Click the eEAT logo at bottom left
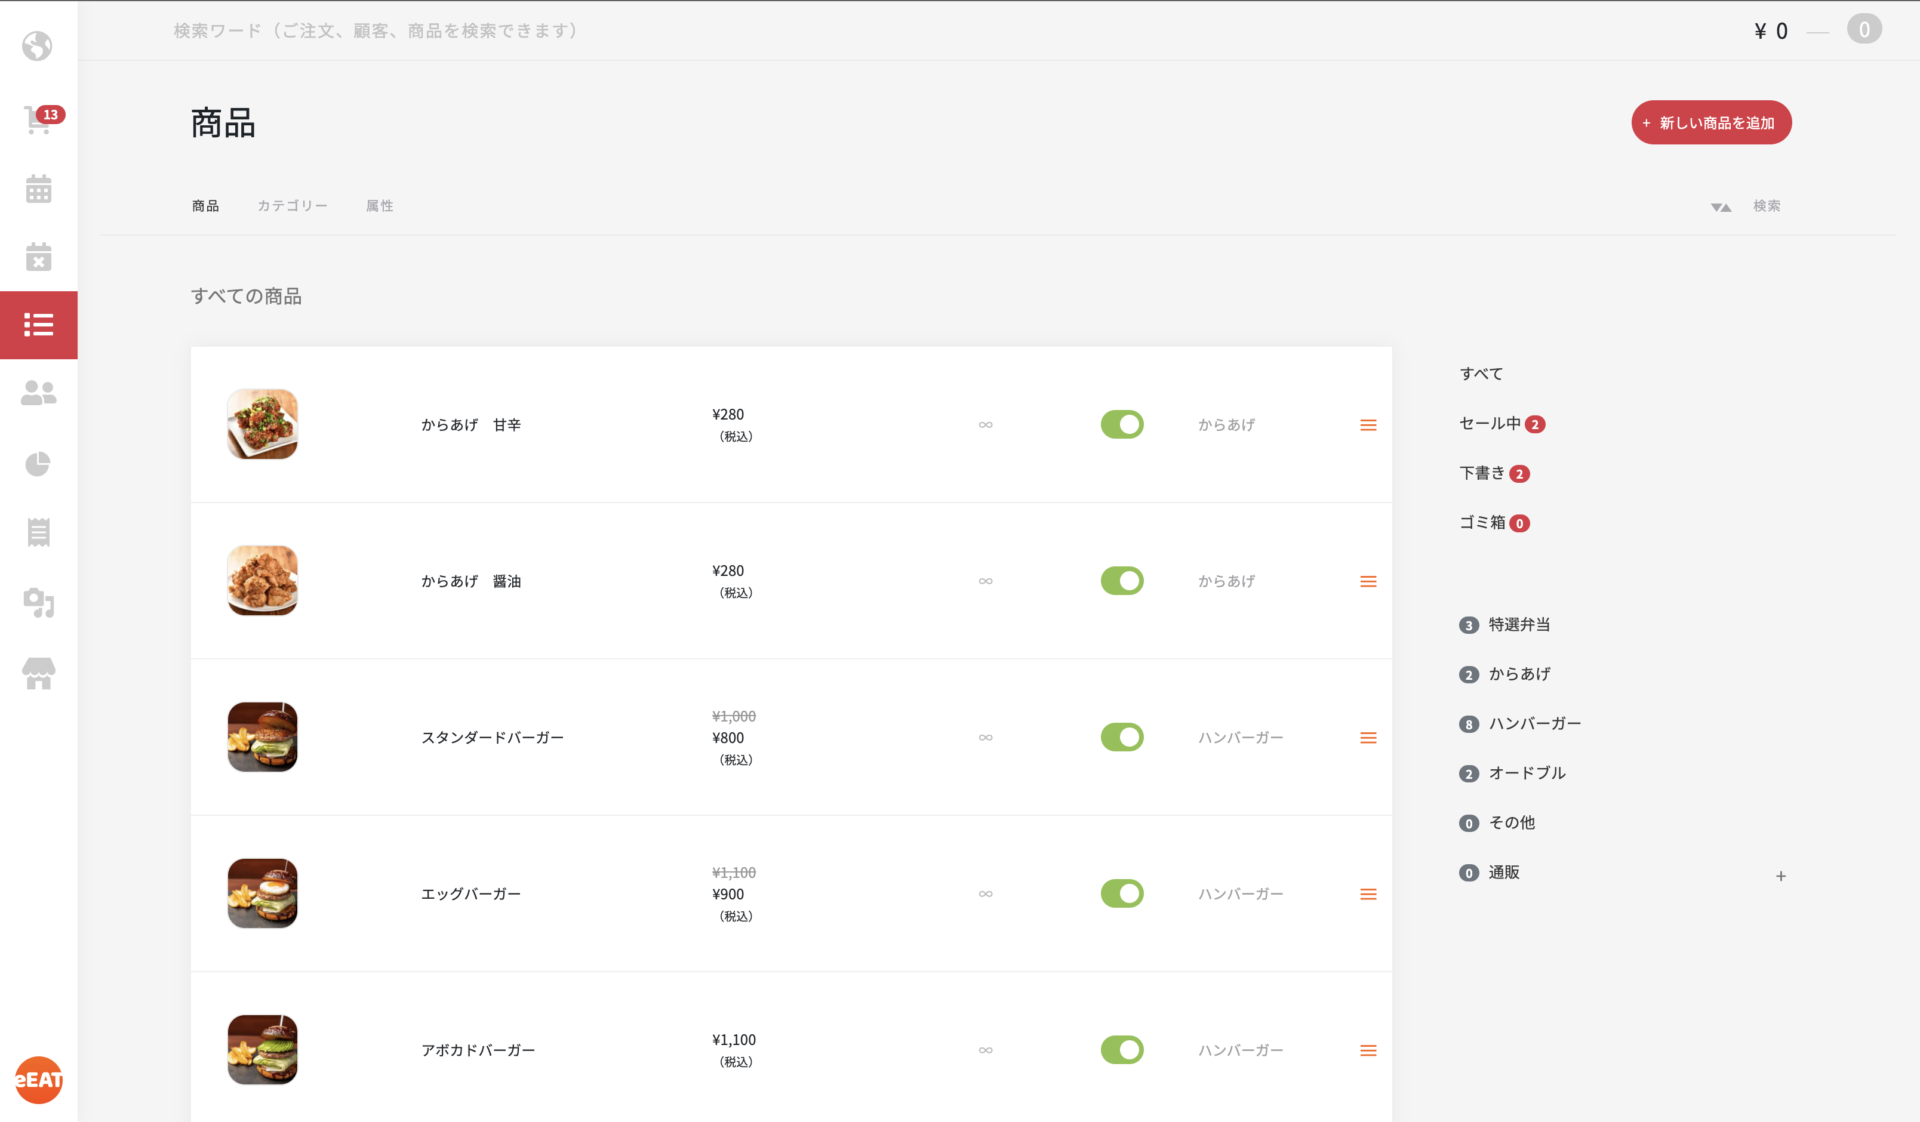The width and height of the screenshot is (1920, 1122). tap(38, 1080)
